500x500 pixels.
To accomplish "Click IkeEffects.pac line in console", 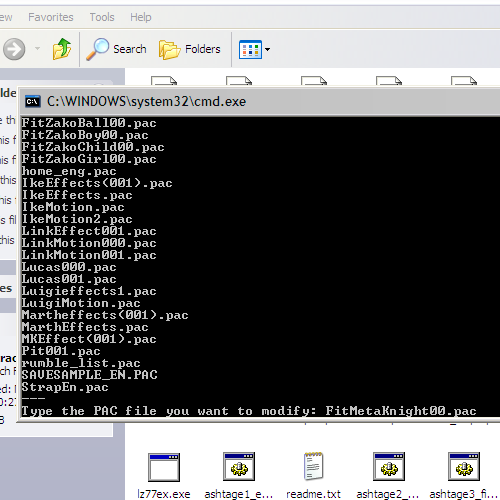I will (77, 195).
